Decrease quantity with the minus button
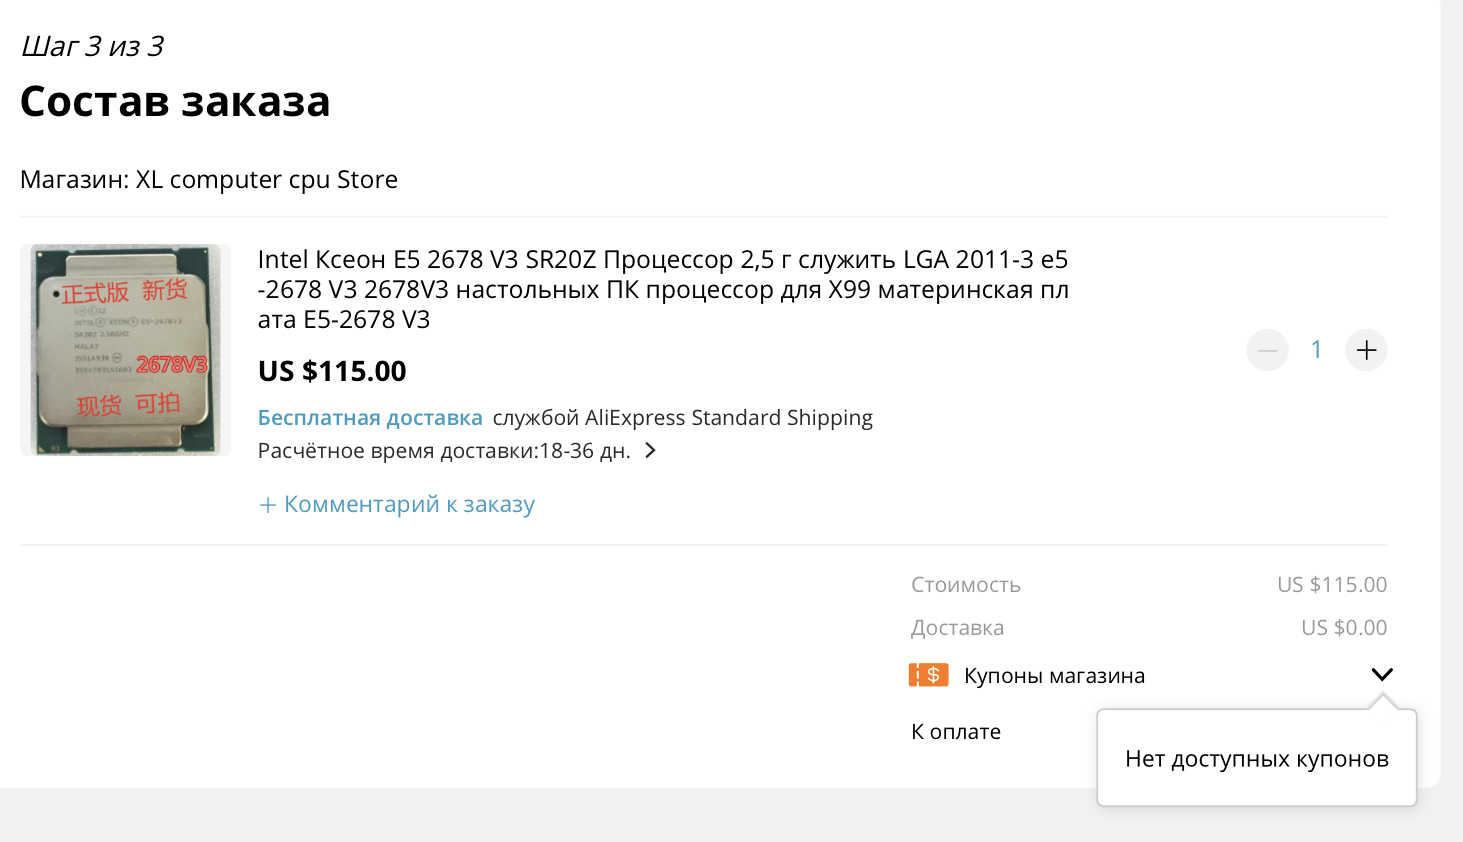The width and height of the screenshot is (1463, 842). pos(1267,350)
